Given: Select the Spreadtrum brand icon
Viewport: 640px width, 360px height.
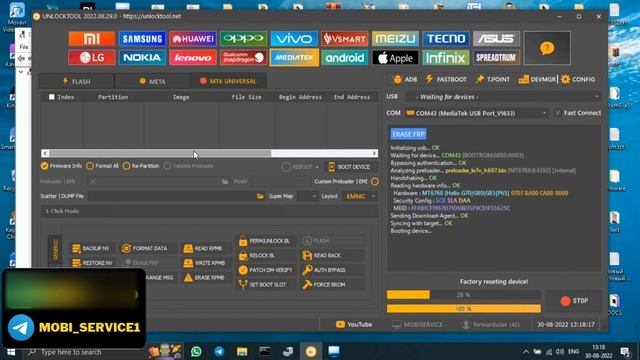Looking at the screenshot, I should [x=497, y=58].
